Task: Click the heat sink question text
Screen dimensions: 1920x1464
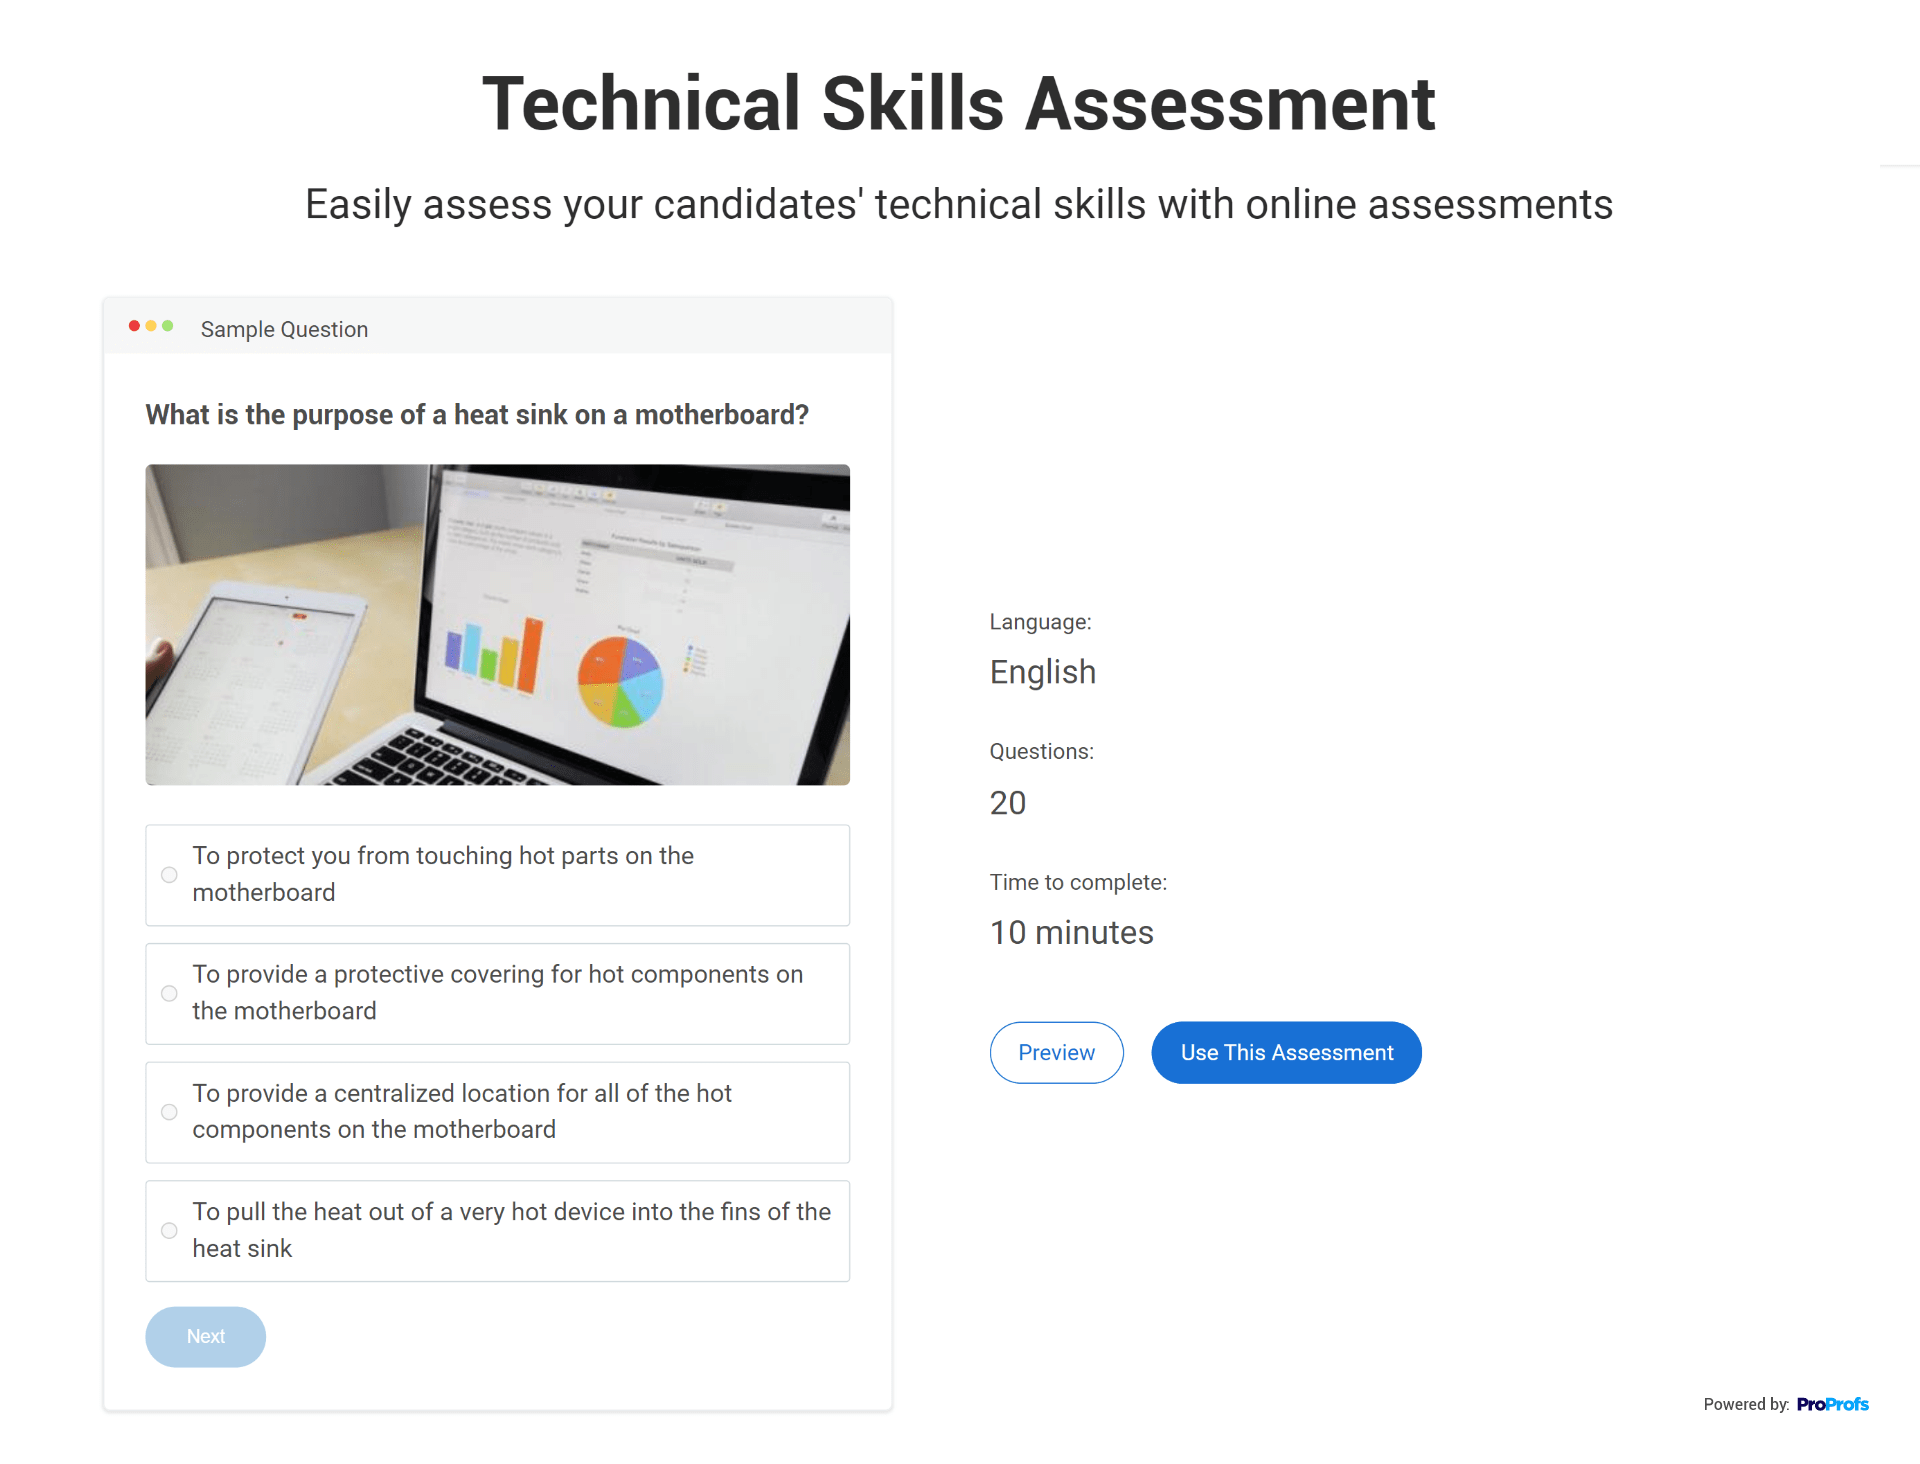Action: pos(475,415)
